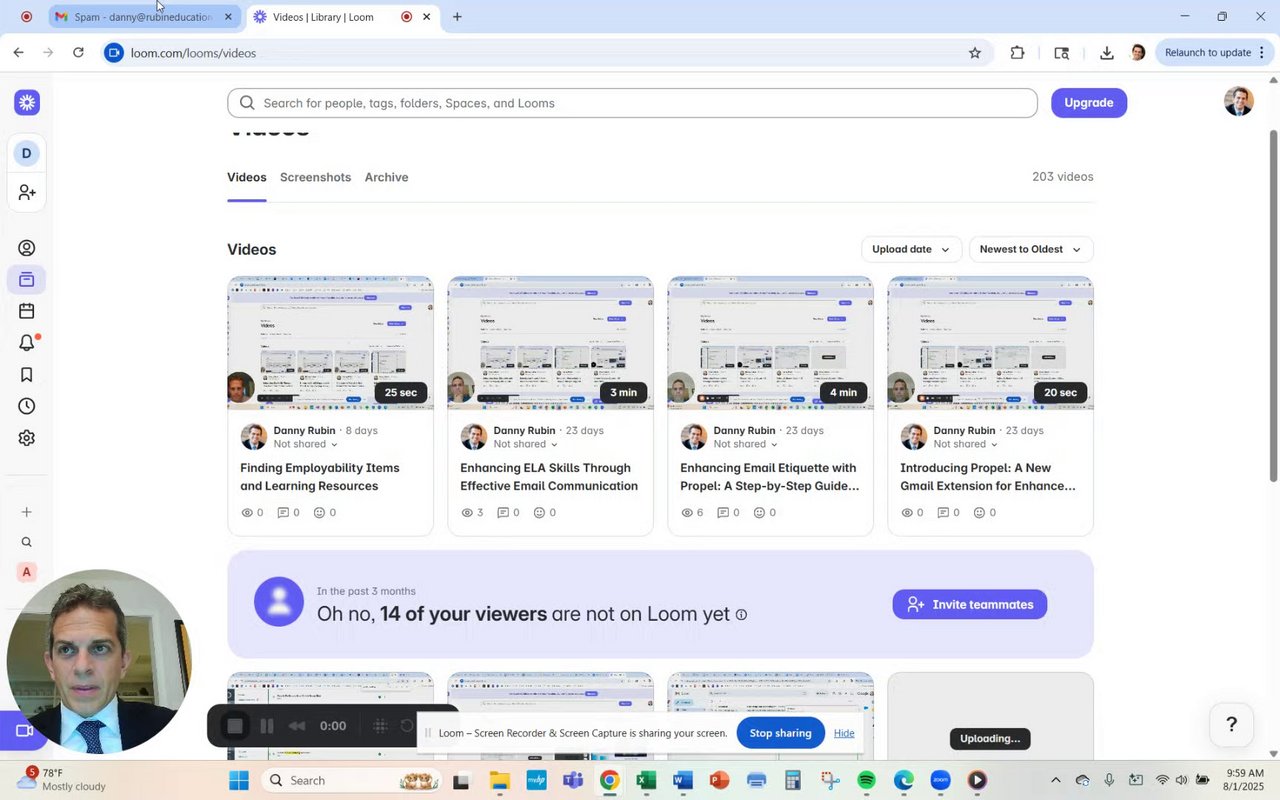
Task: Open PowerPoint from the taskbar
Action: [719, 780]
